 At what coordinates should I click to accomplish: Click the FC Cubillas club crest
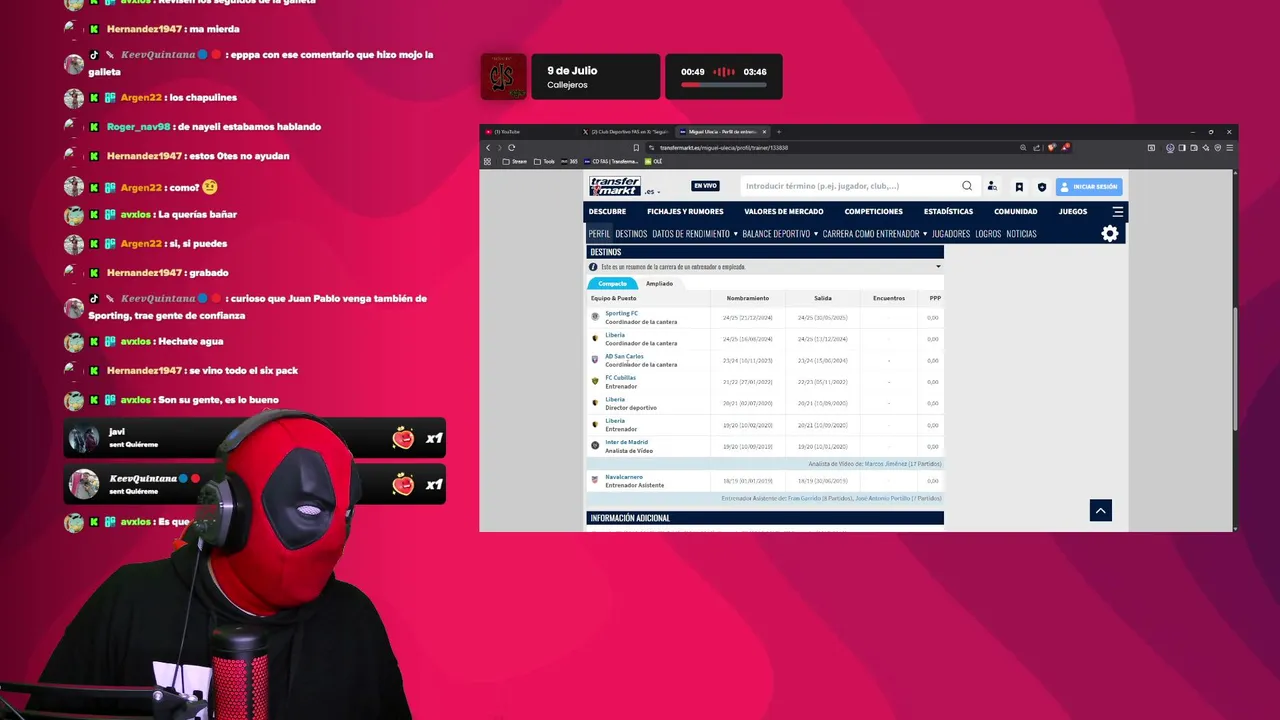595,381
